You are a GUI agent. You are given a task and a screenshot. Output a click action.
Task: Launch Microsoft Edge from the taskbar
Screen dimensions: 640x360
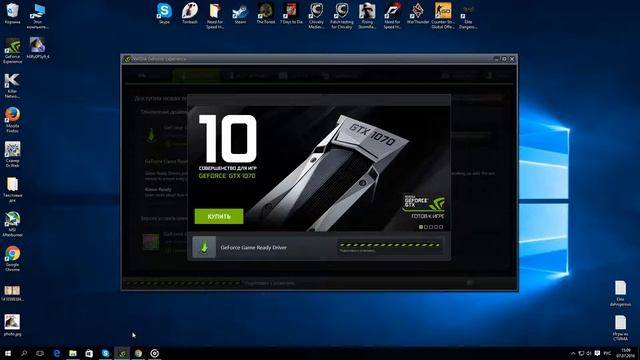[57, 353]
